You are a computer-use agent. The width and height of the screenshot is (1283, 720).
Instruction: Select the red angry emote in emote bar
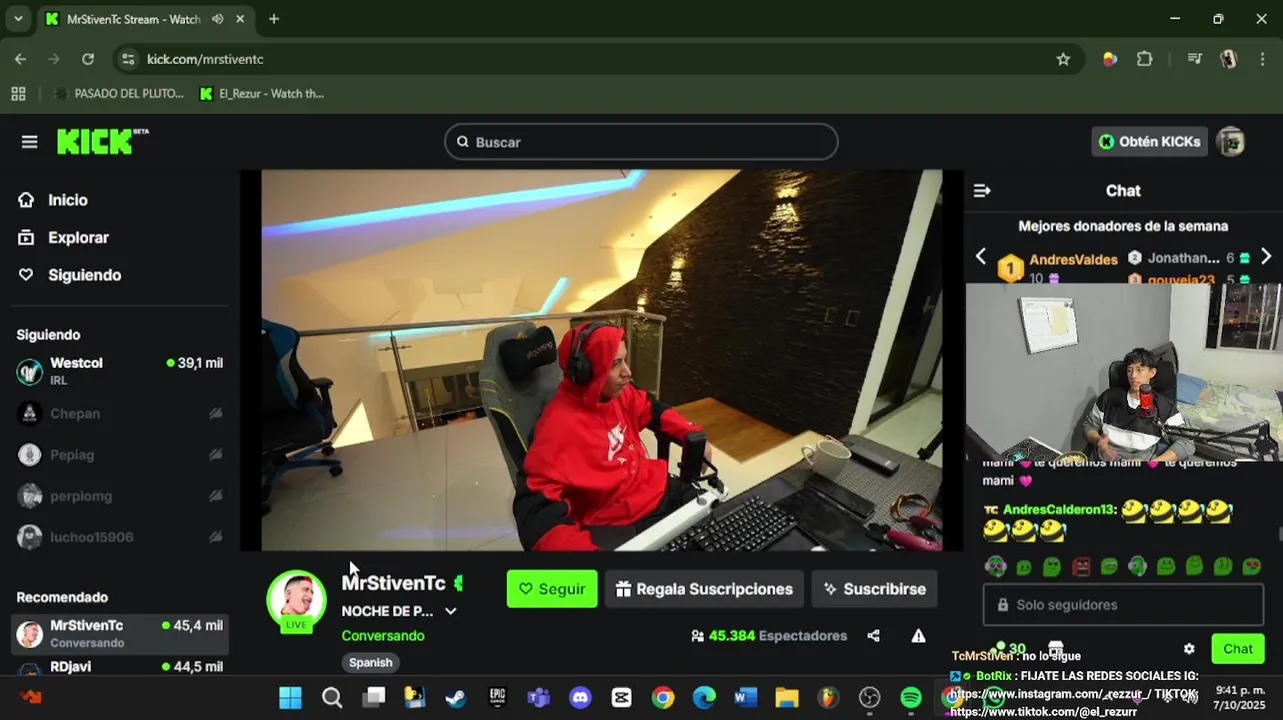[x=1080, y=567]
